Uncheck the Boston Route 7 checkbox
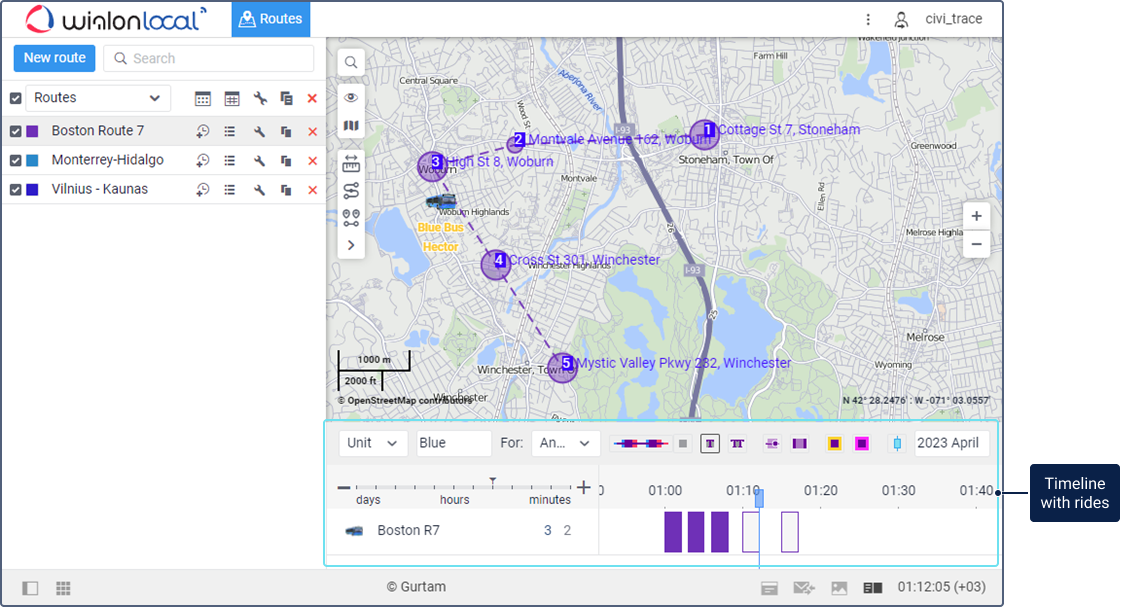 pos(16,132)
